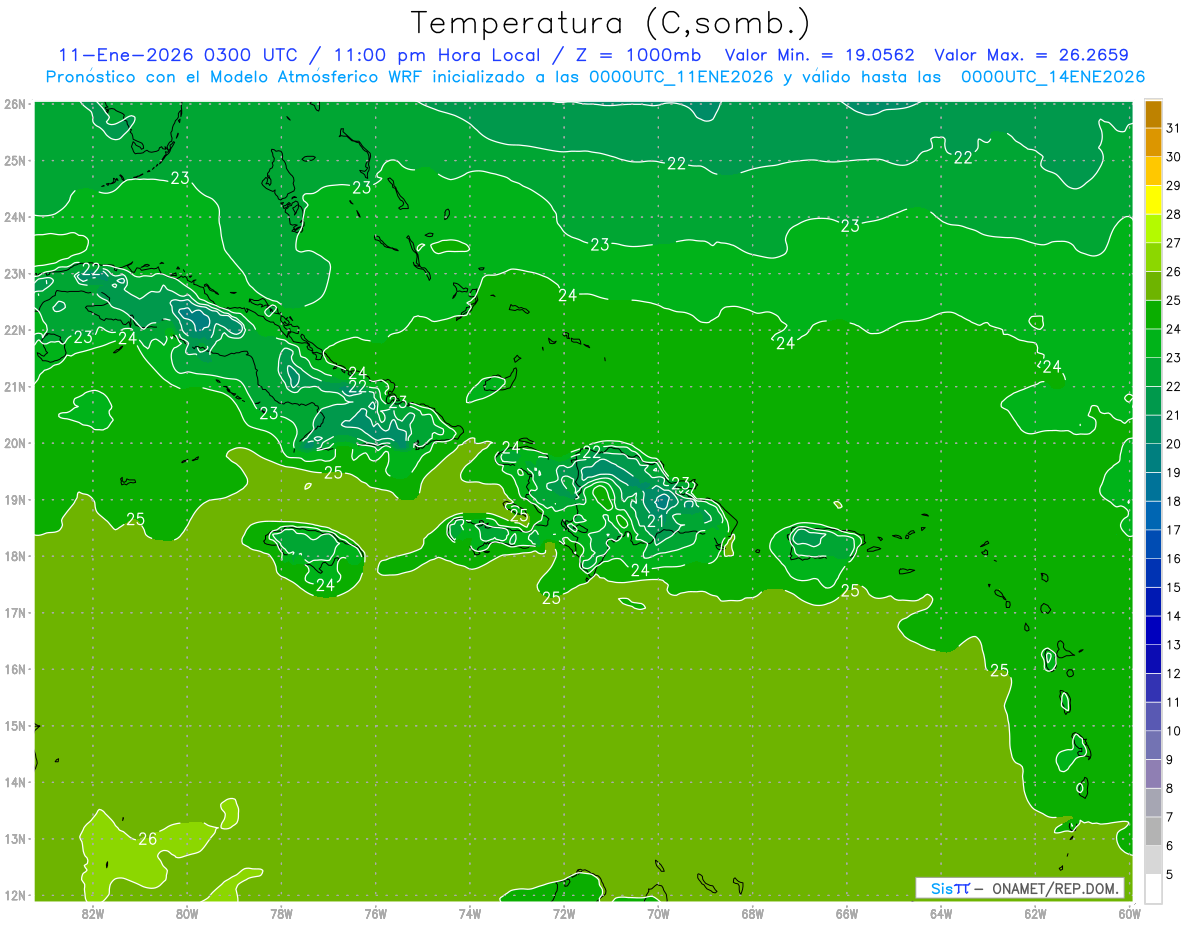Click the '74W' longitude axis label
The width and height of the screenshot is (1200, 927).
click(470, 913)
